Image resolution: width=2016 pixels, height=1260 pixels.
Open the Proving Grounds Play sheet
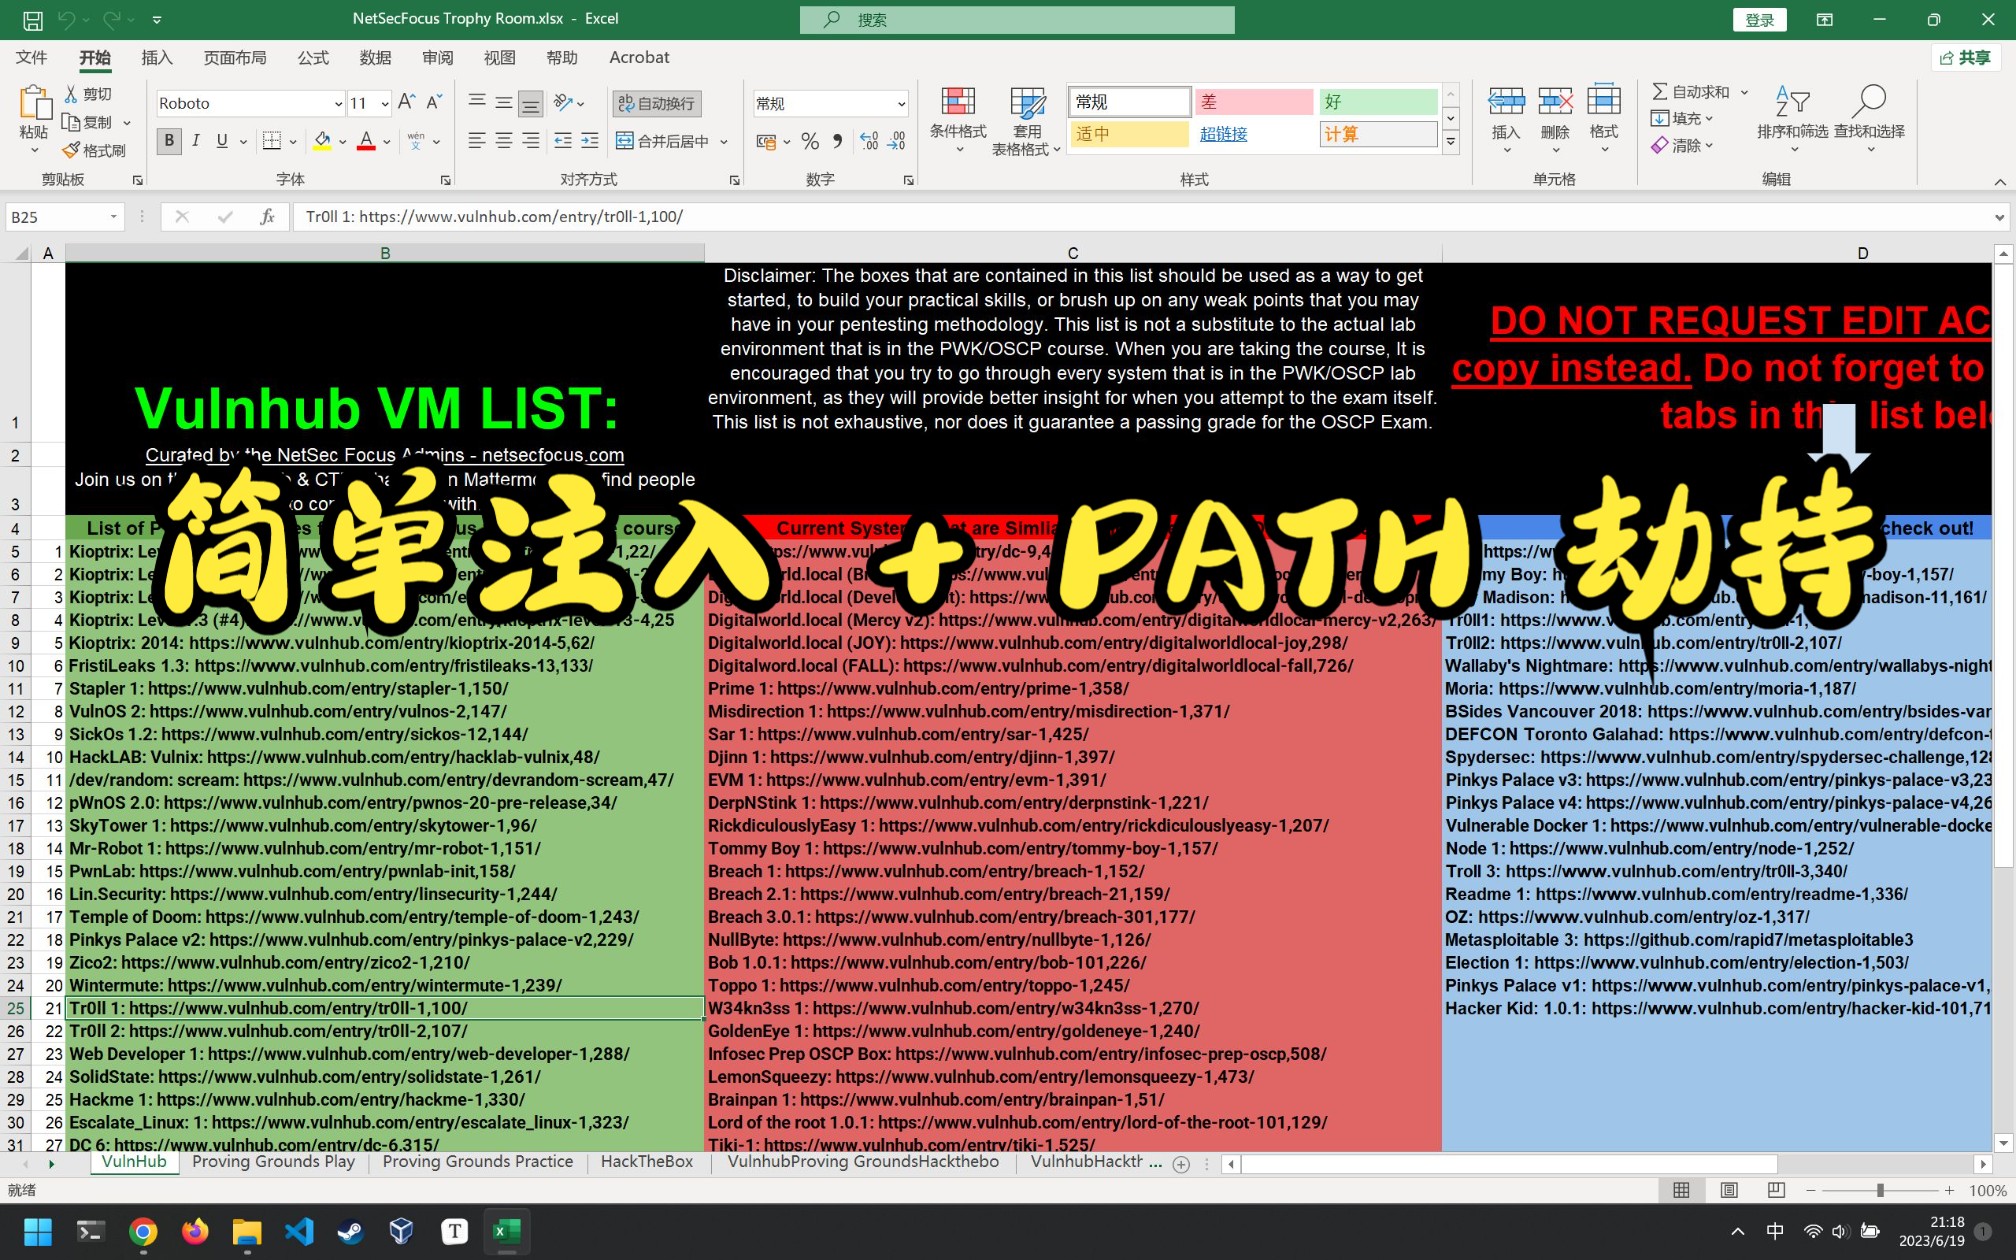pyautogui.click(x=273, y=1161)
